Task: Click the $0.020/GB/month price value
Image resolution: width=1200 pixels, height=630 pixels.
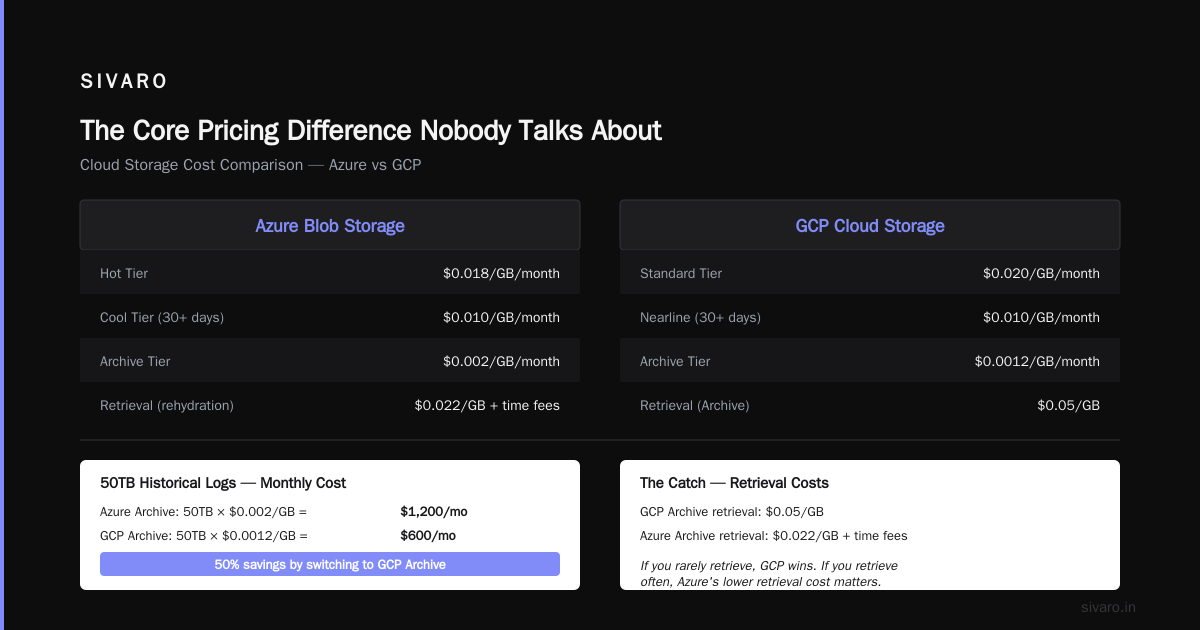Action: [1041, 273]
